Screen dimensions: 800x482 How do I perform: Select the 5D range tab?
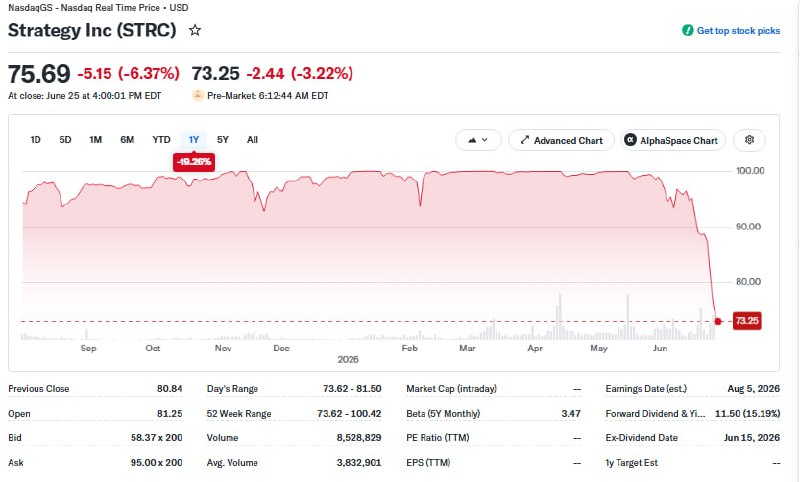(x=65, y=140)
